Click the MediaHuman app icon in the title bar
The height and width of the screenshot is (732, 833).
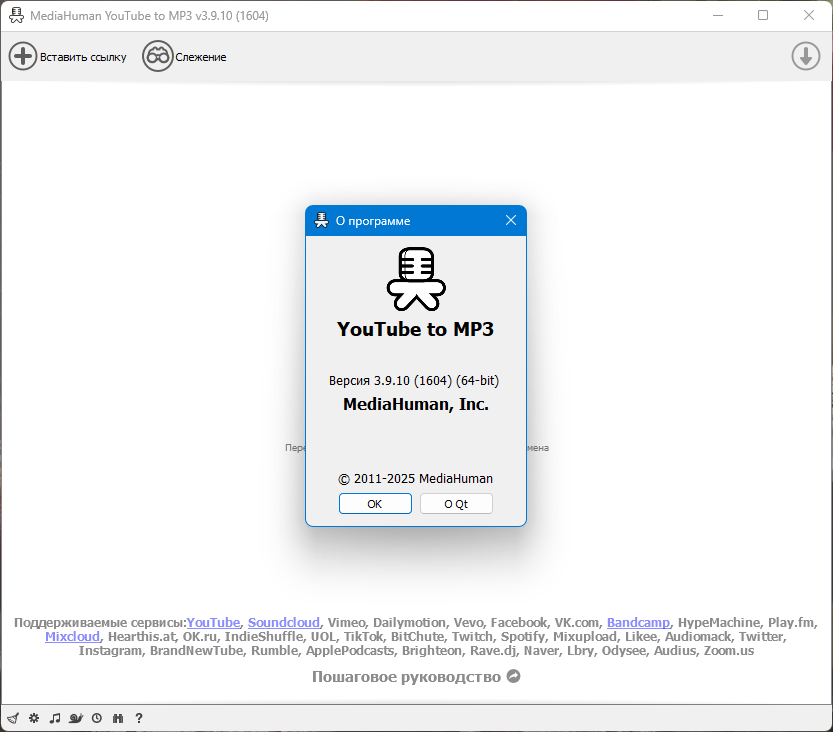click(x=16, y=15)
